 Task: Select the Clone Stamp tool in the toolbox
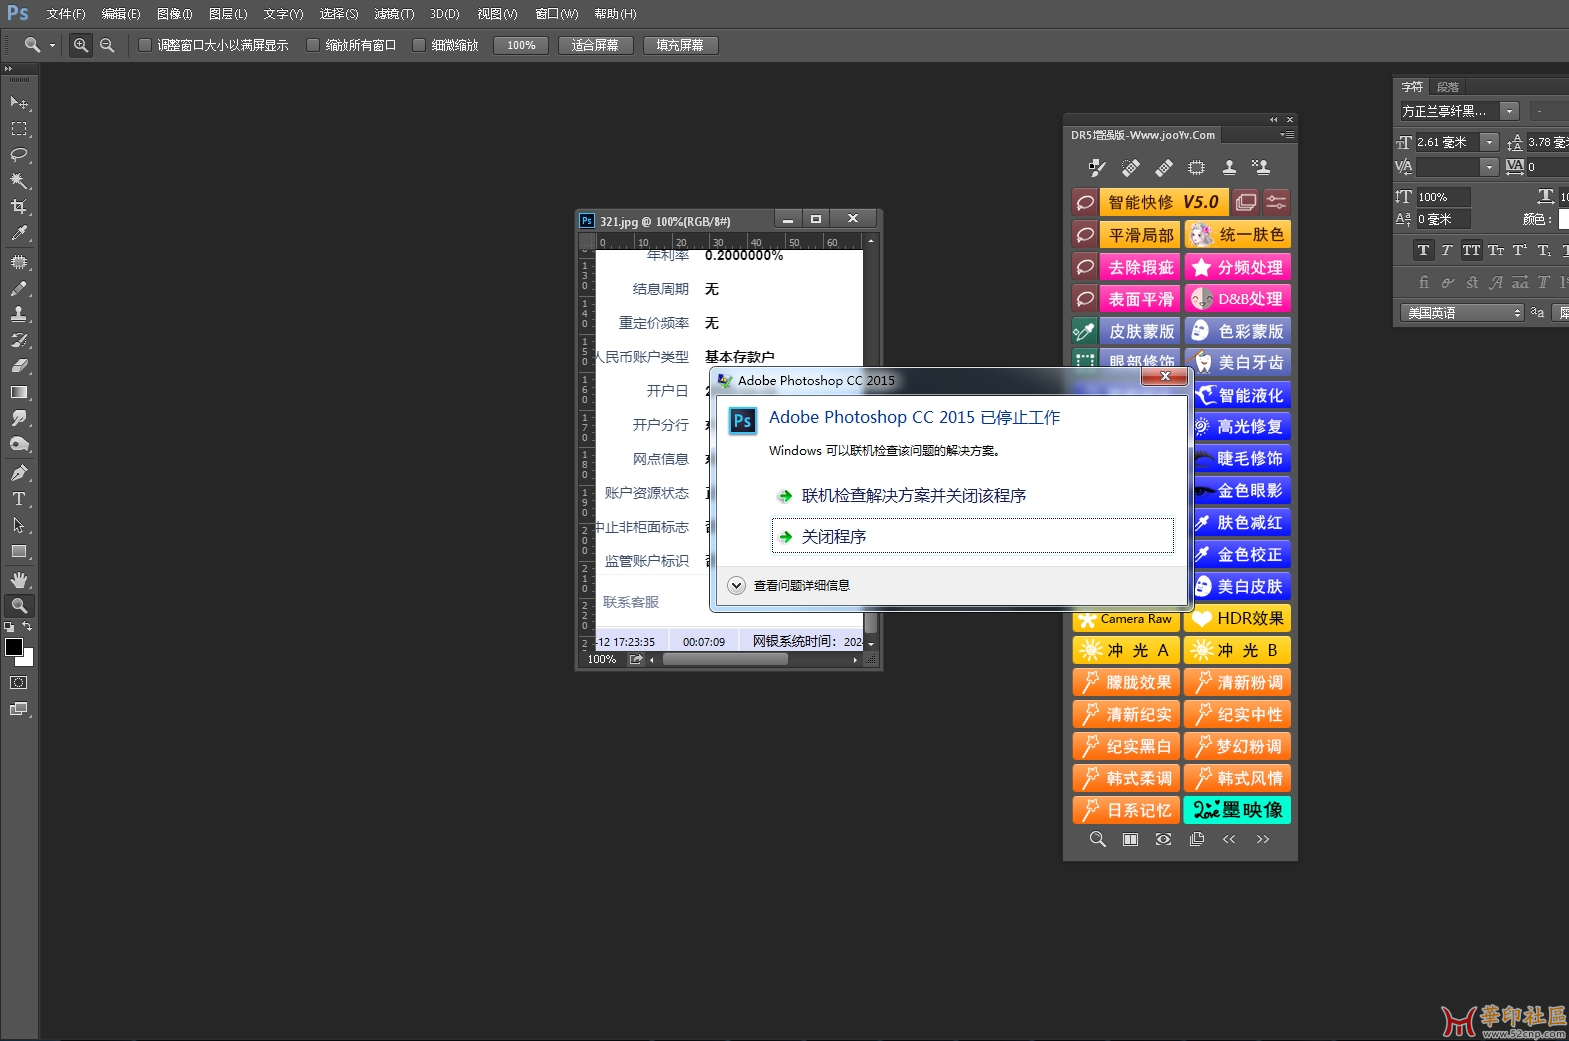pyautogui.click(x=19, y=314)
